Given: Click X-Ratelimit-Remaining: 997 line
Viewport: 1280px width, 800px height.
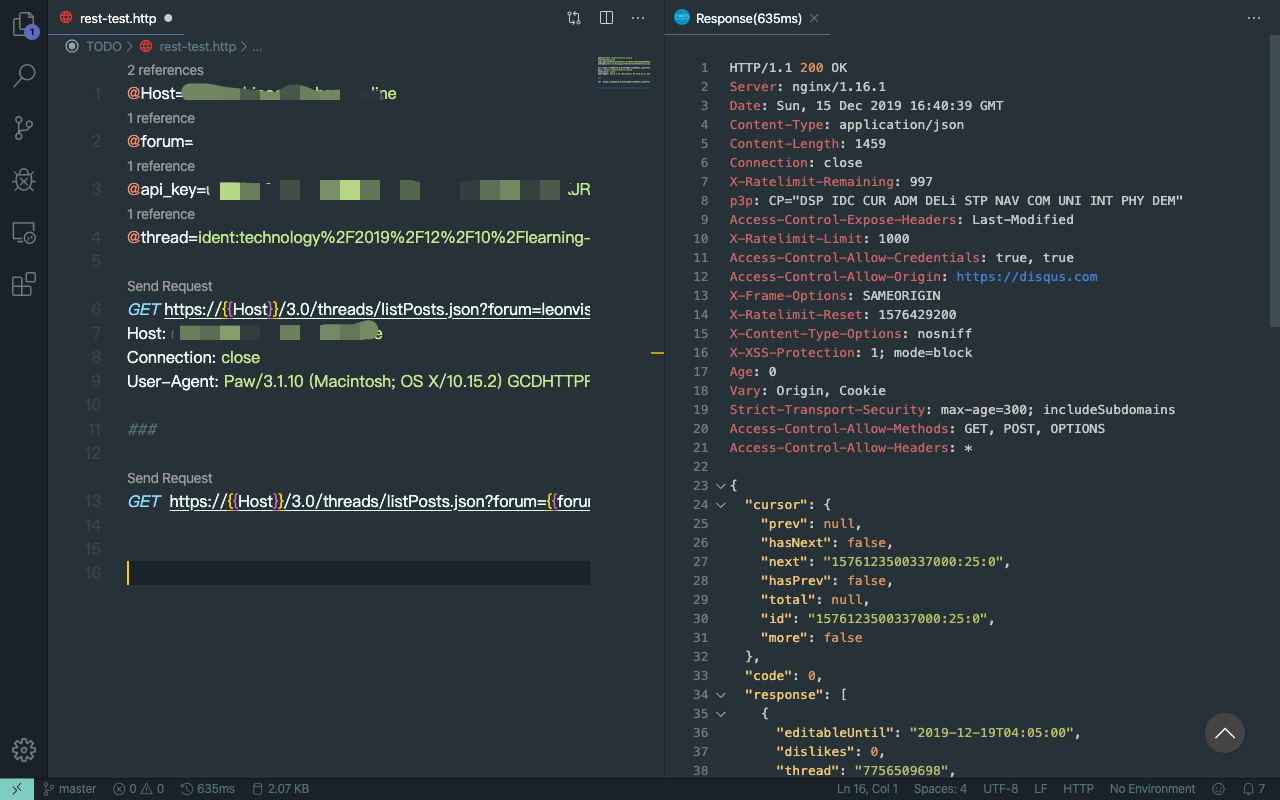Looking at the screenshot, I should (831, 182).
